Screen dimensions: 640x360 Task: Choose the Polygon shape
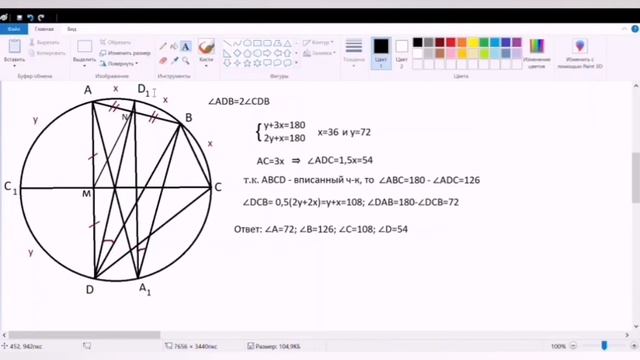pos(278,43)
